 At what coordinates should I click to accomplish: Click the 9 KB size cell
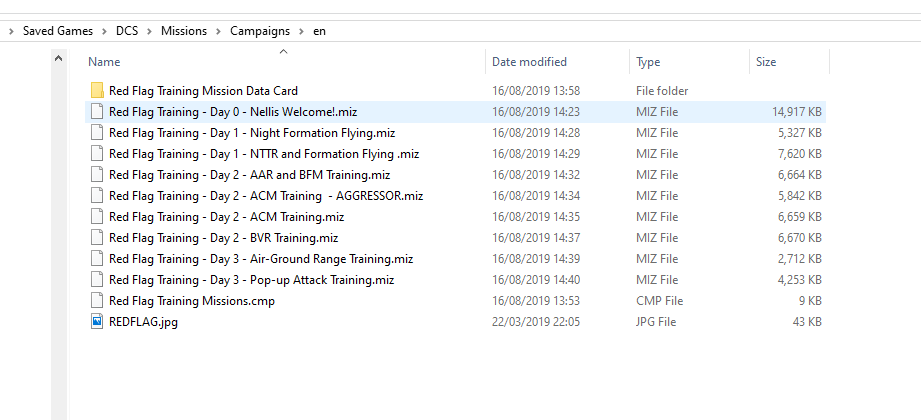coord(810,301)
